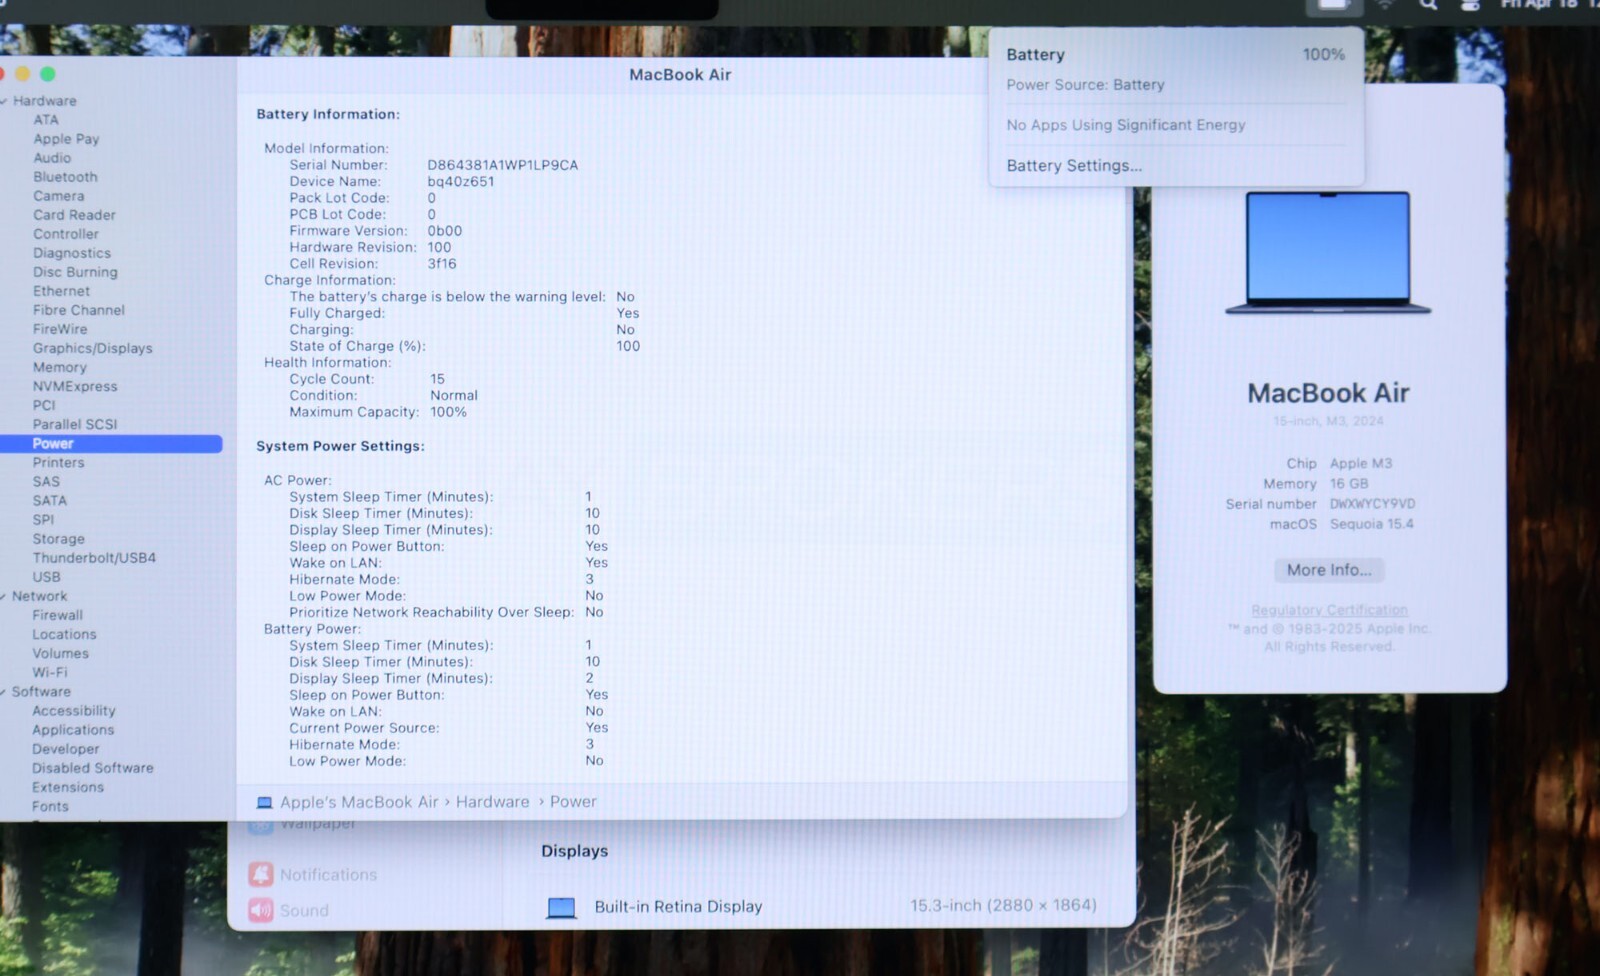
Task: Open Battery Settings… from the battery menu
Action: [x=1074, y=166]
